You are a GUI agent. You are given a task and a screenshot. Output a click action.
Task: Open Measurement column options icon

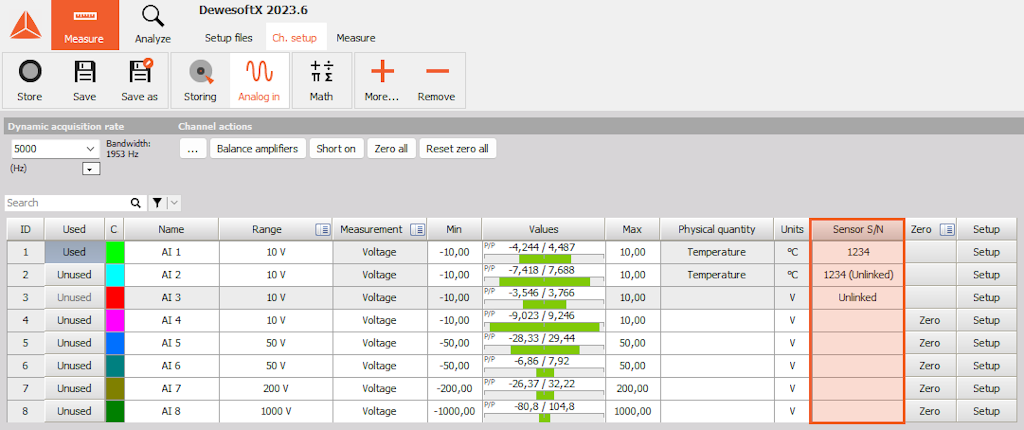(417, 229)
